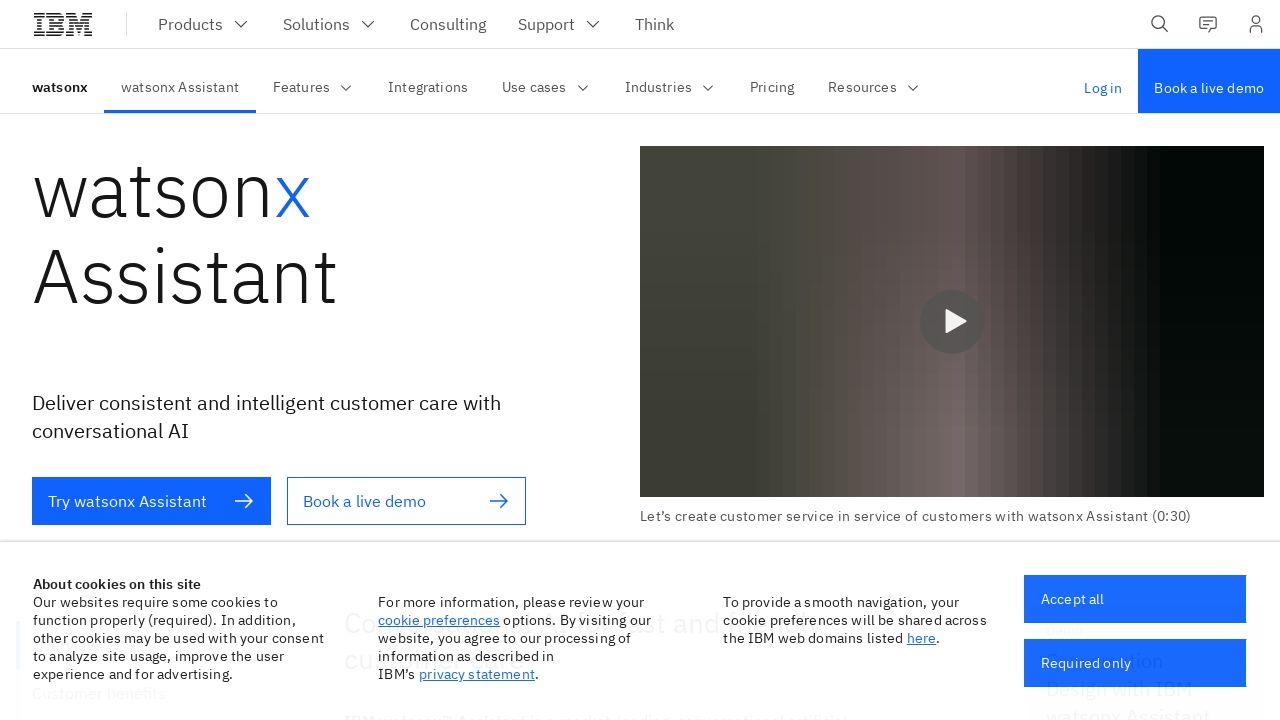Expand the Support menu
The image size is (1280, 720).
559,24
